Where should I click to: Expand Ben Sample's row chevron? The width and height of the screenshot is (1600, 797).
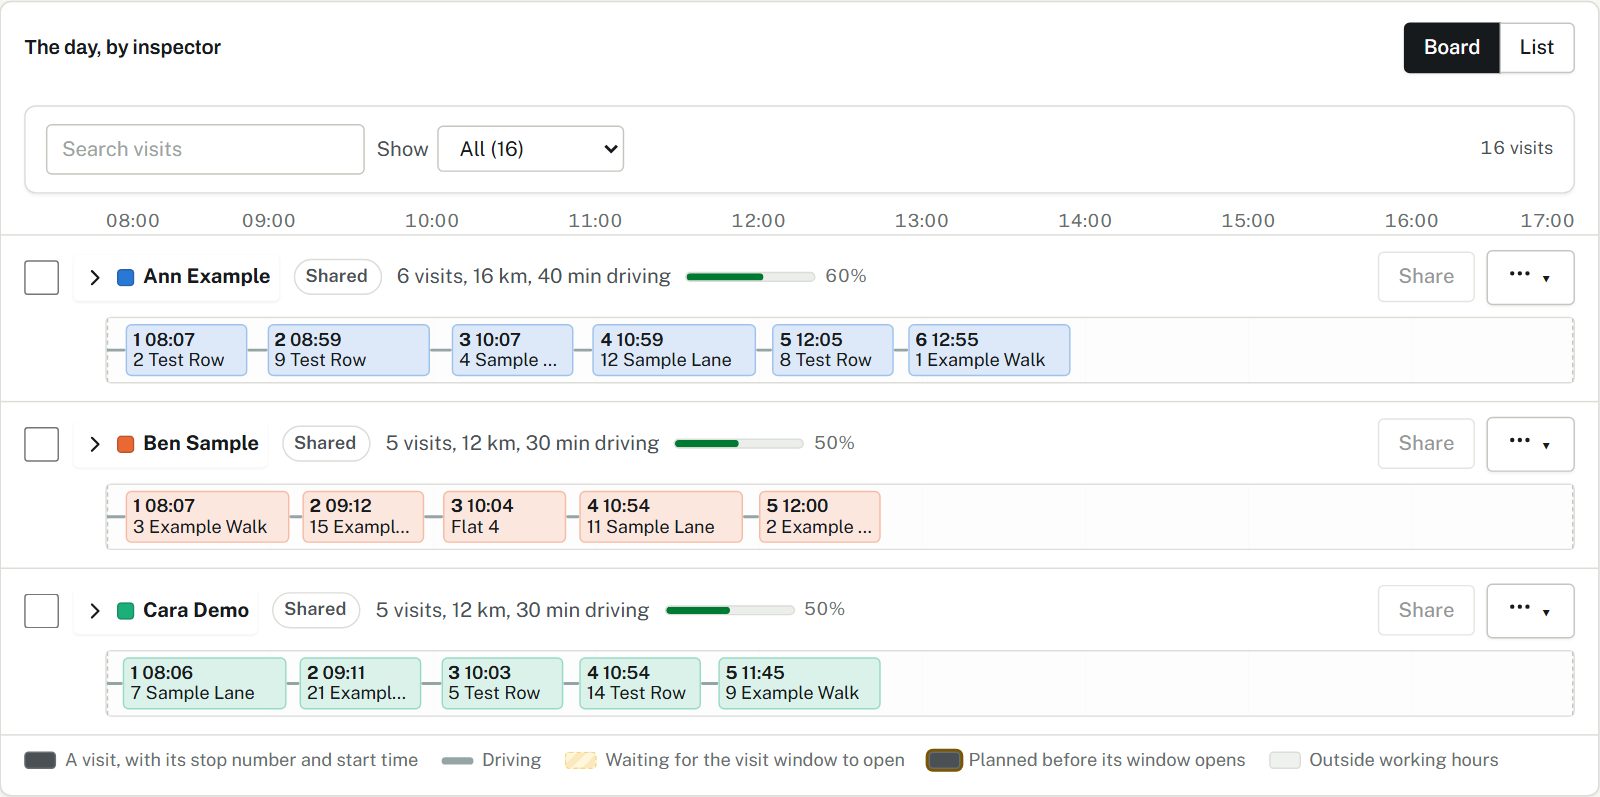(x=95, y=444)
